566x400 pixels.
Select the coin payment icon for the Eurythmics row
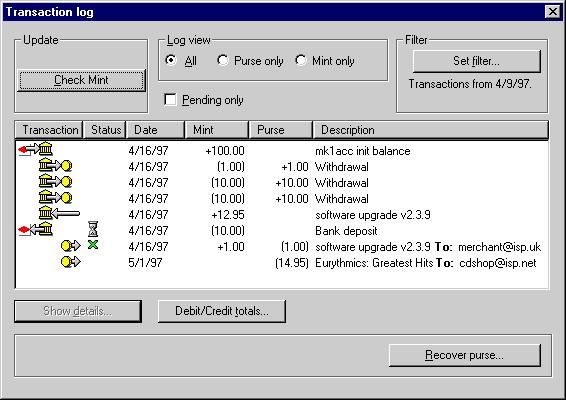pos(71,261)
